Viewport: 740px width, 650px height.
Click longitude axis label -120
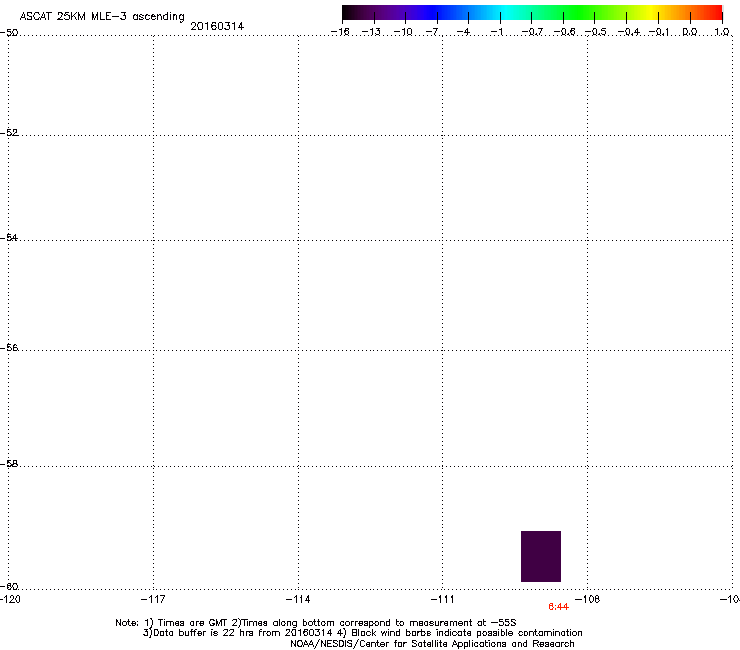(x=10, y=599)
